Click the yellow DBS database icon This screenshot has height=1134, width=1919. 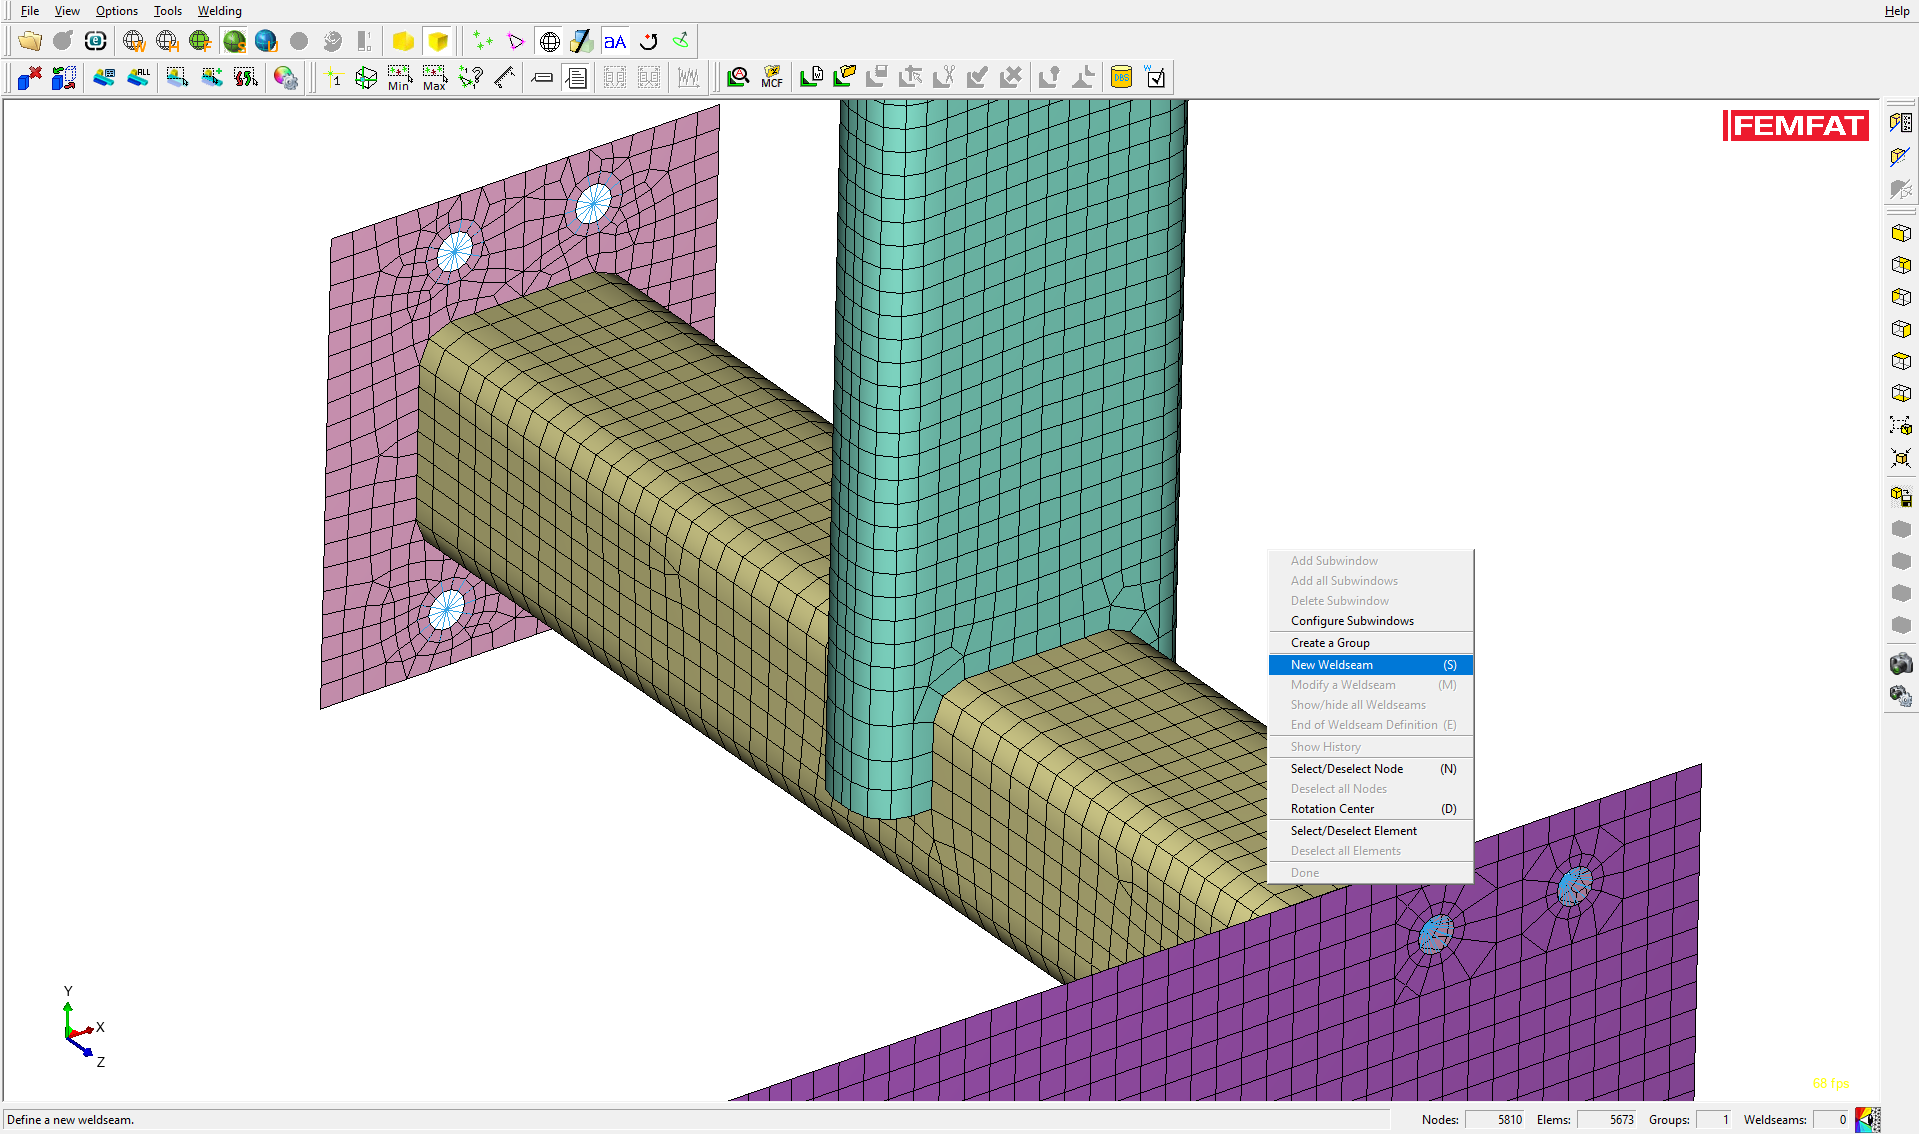(x=1121, y=77)
